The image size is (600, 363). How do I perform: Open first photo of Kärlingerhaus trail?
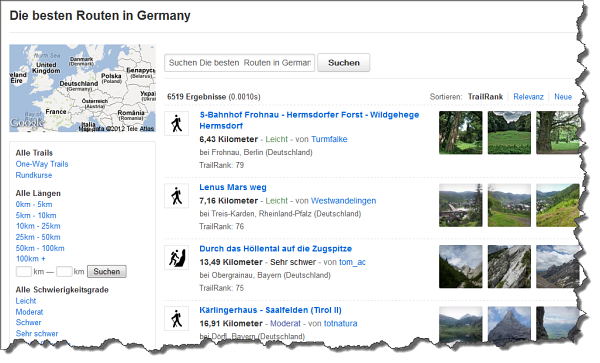click(461, 324)
